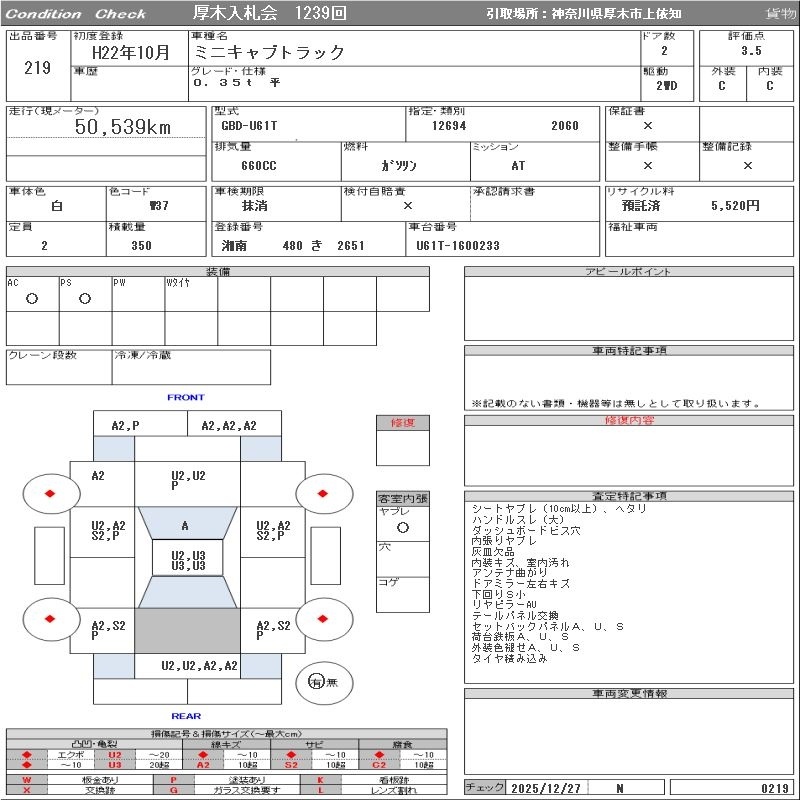Select the rear-right wheel diamond icon

[323, 619]
